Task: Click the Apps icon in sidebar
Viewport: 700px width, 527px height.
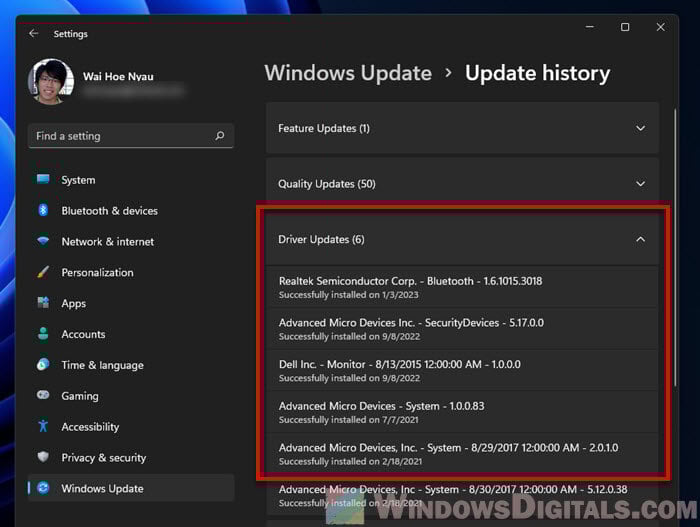Action: (x=43, y=303)
